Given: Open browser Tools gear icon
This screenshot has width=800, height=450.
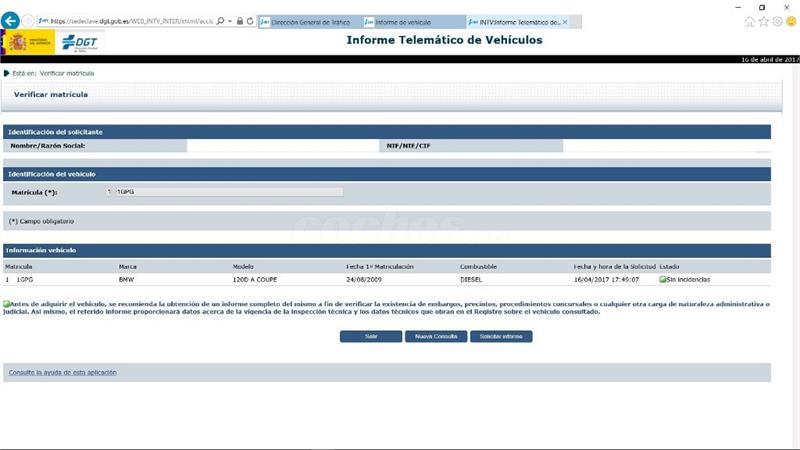Looking at the screenshot, I should click(777, 21).
